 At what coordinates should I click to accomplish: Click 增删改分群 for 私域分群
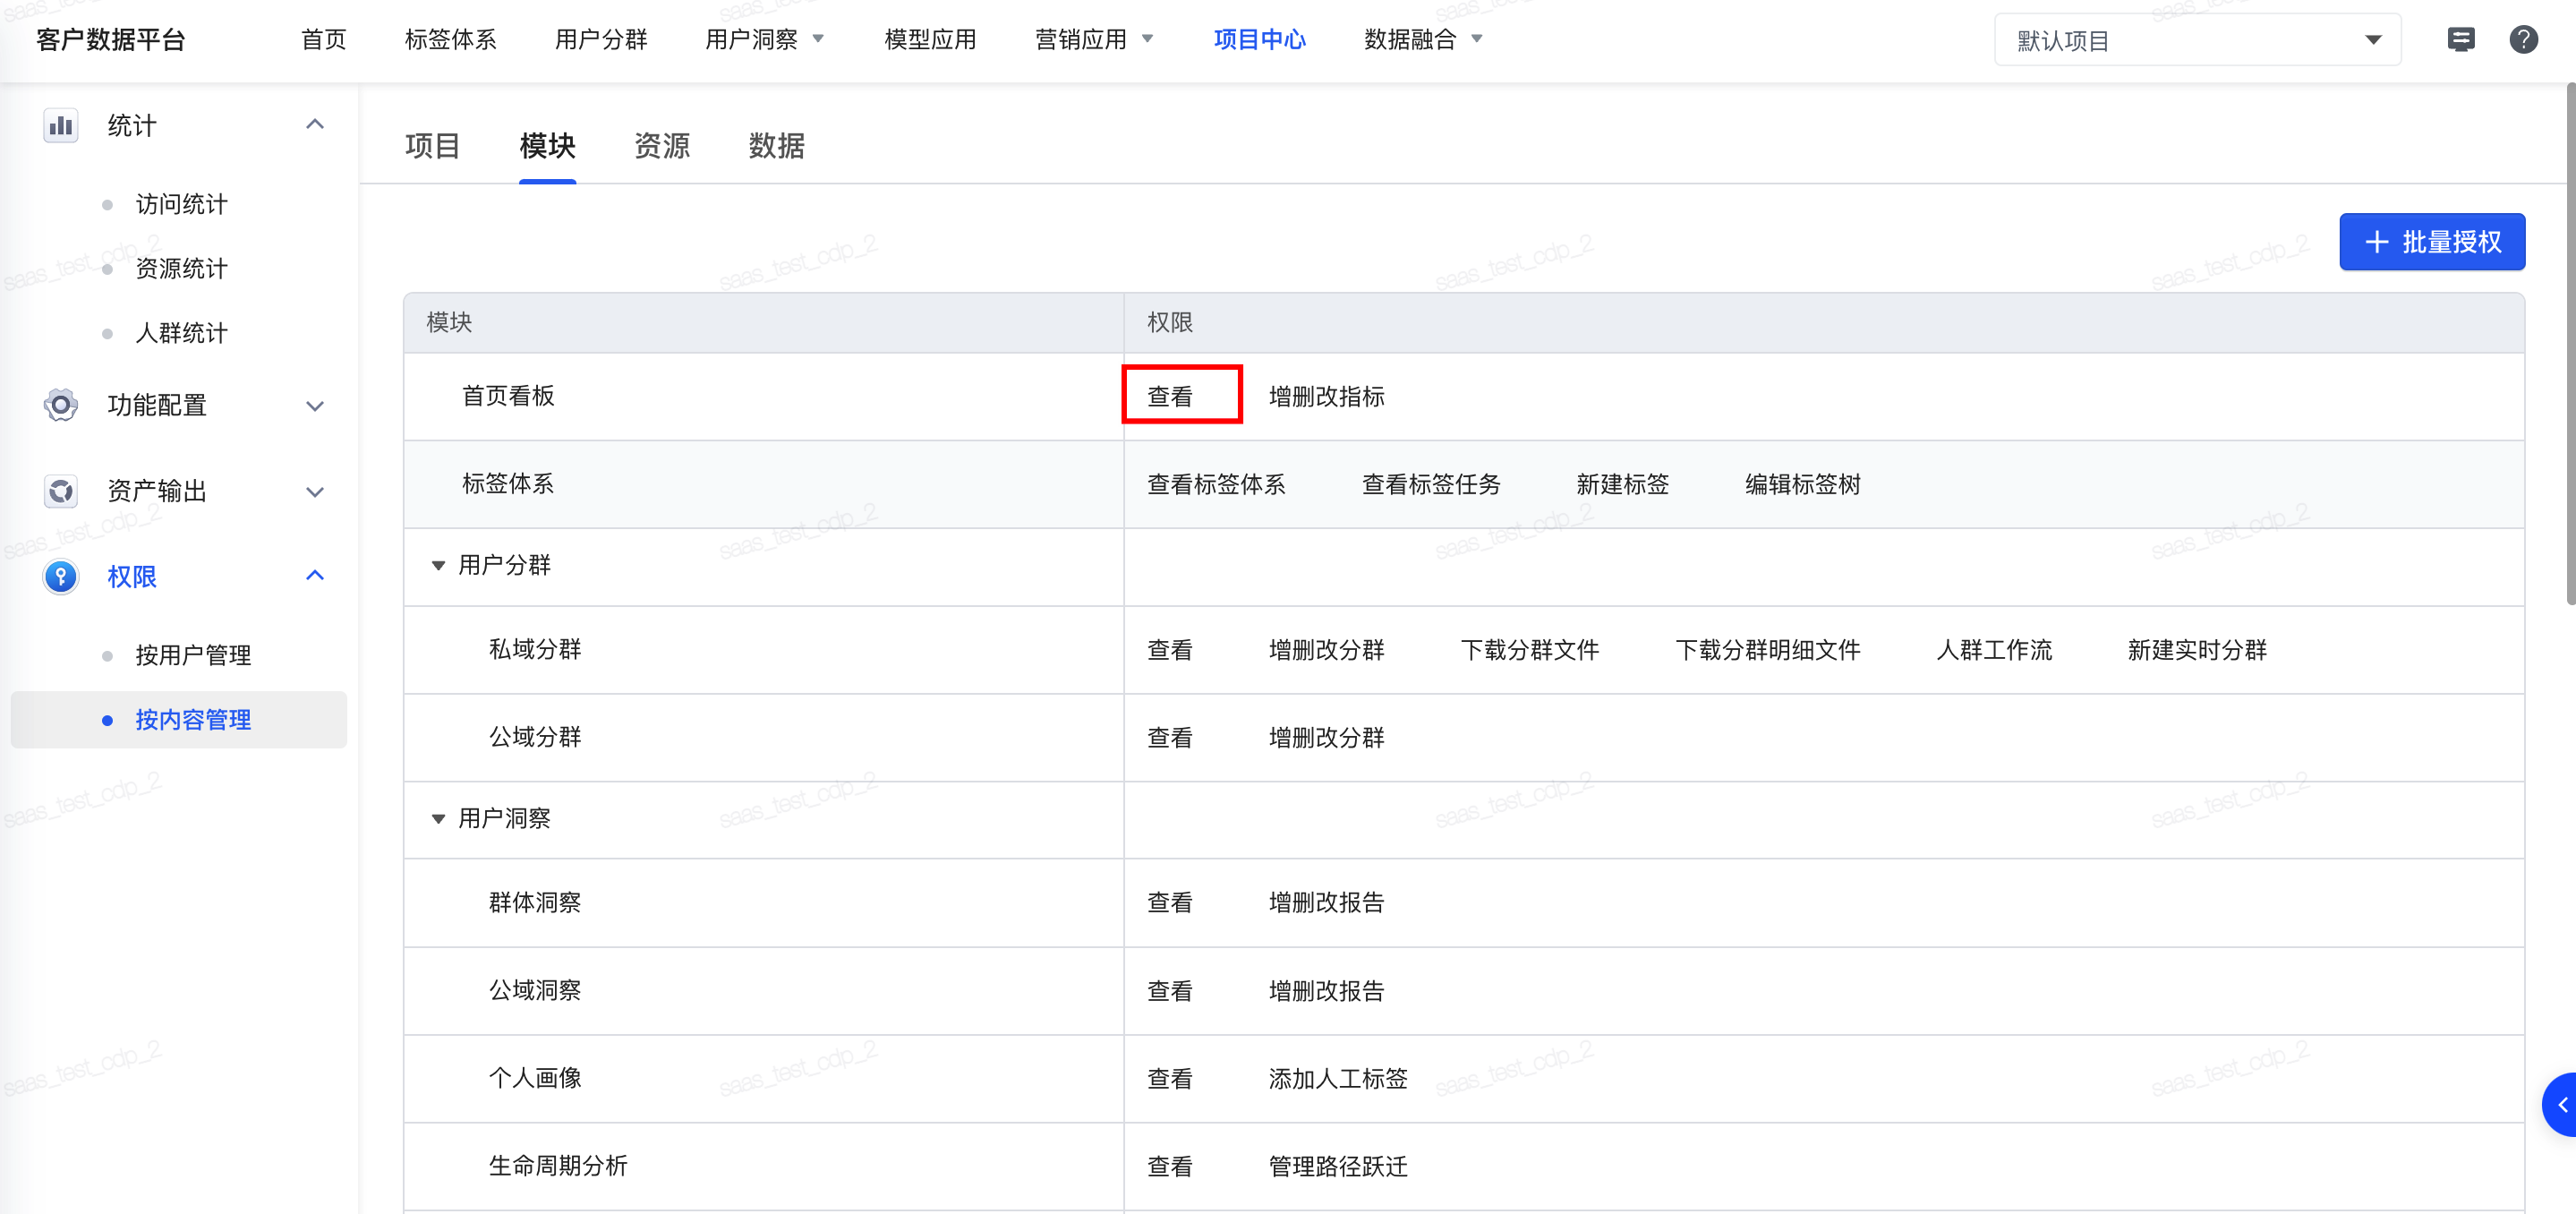[1327, 650]
